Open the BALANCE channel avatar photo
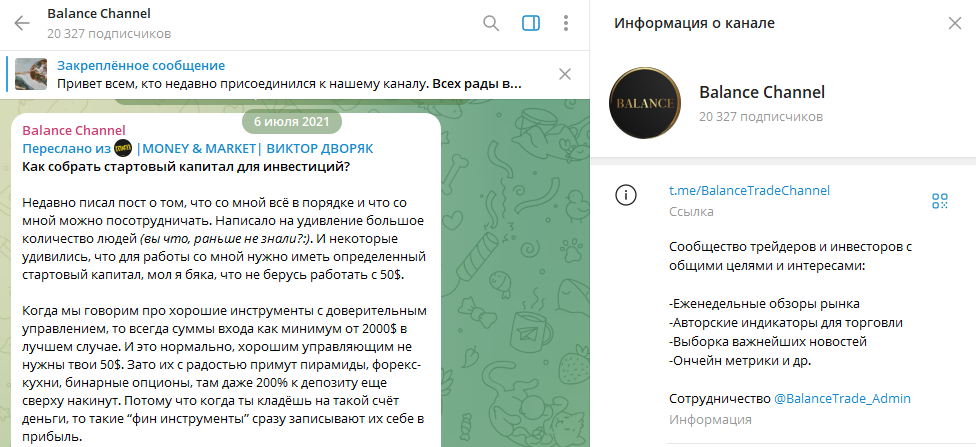 pos(644,103)
